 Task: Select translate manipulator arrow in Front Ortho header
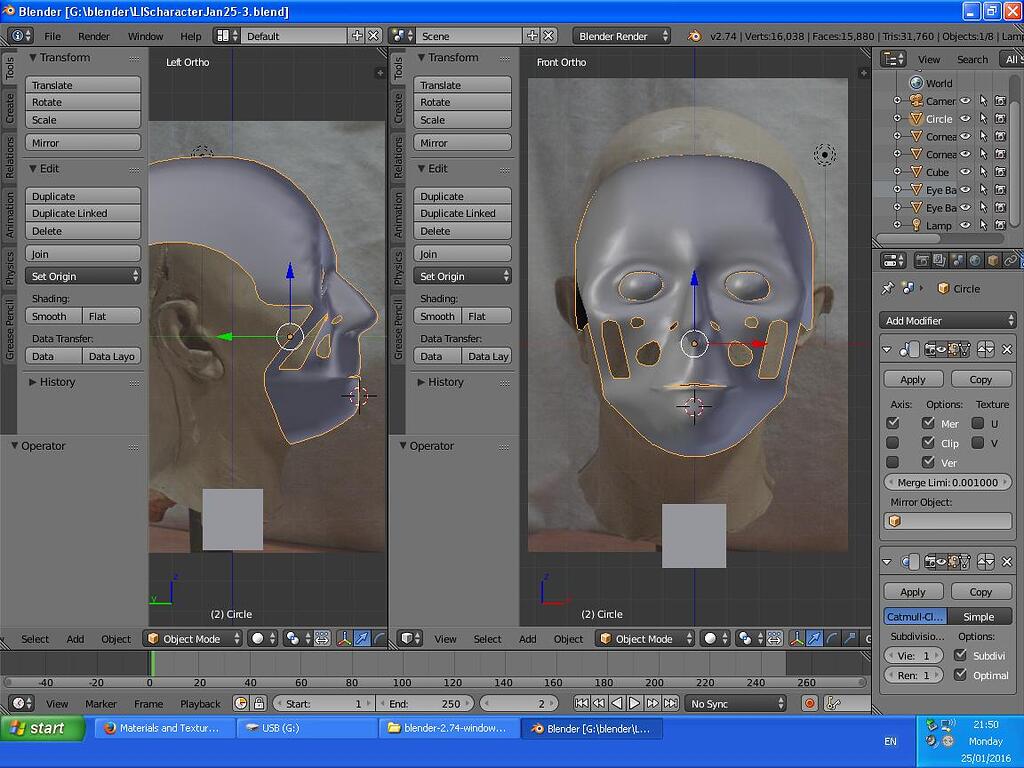[x=814, y=639]
